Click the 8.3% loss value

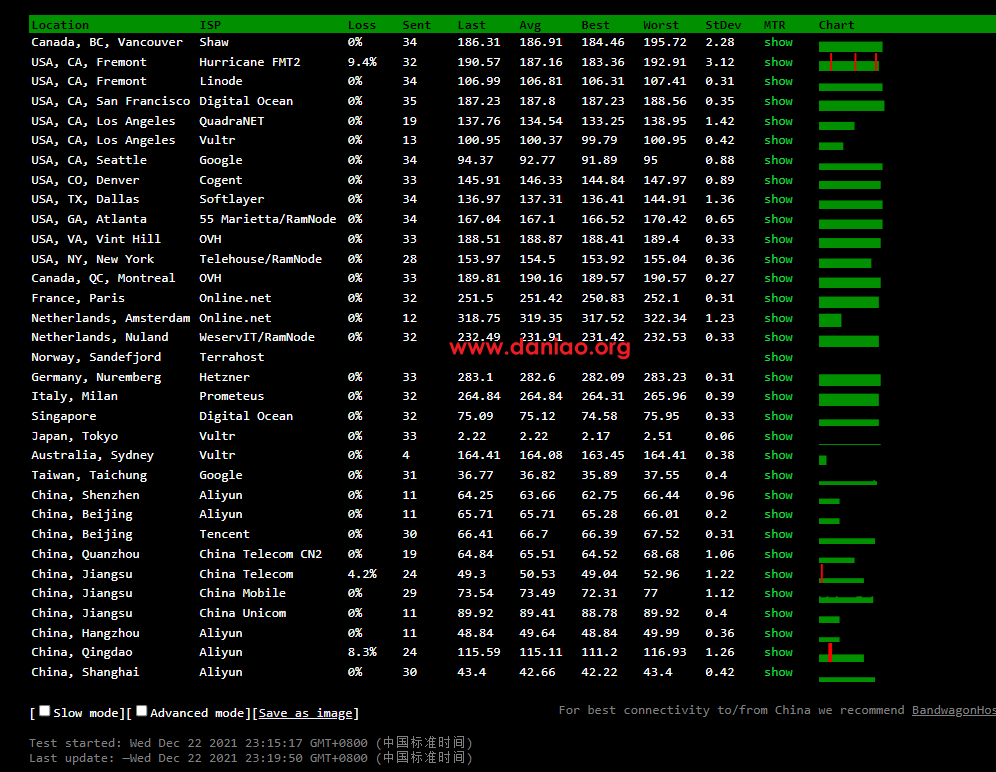tap(362, 652)
